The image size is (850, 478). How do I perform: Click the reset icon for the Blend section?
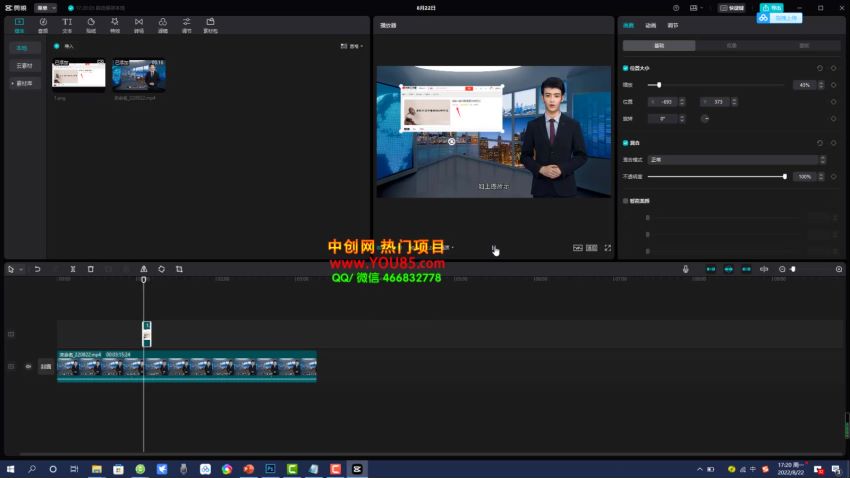pyautogui.click(x=820, y=143)
